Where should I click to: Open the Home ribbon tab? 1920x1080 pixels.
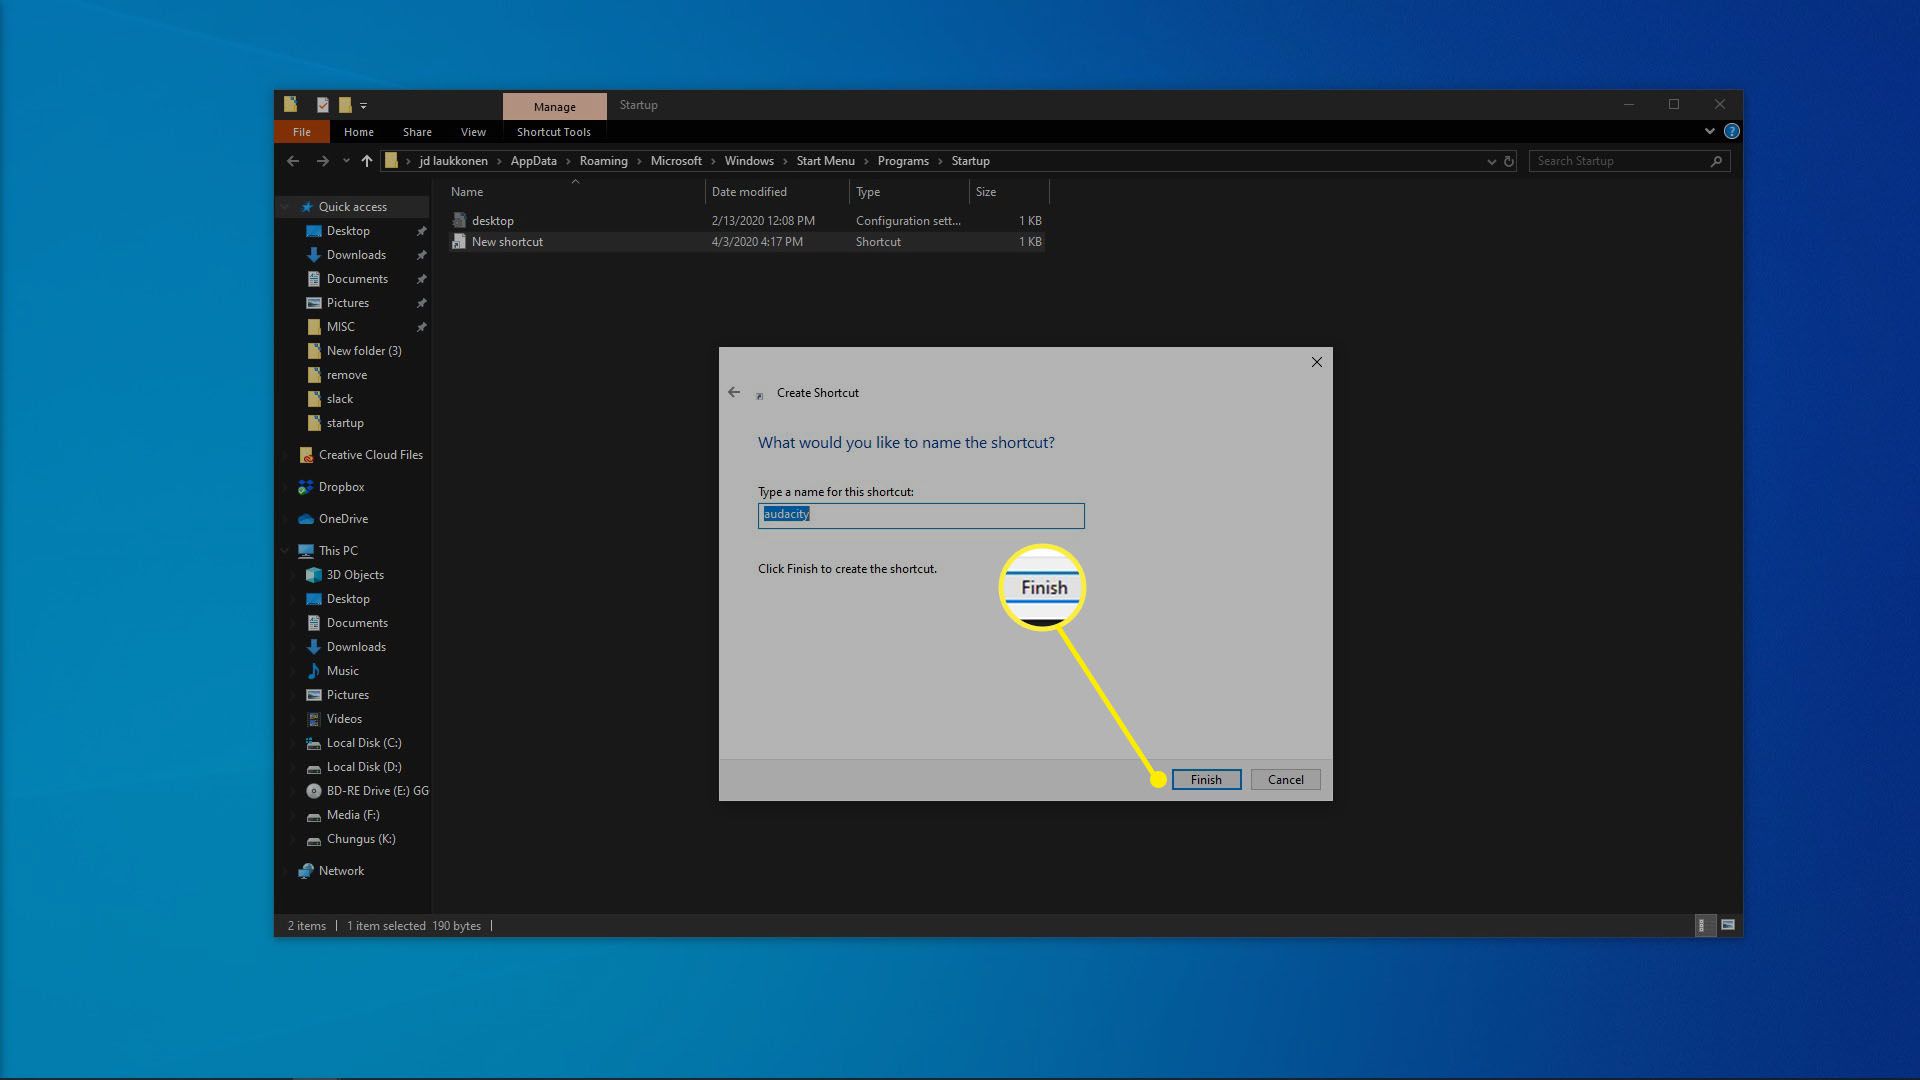tap(357, 132)
